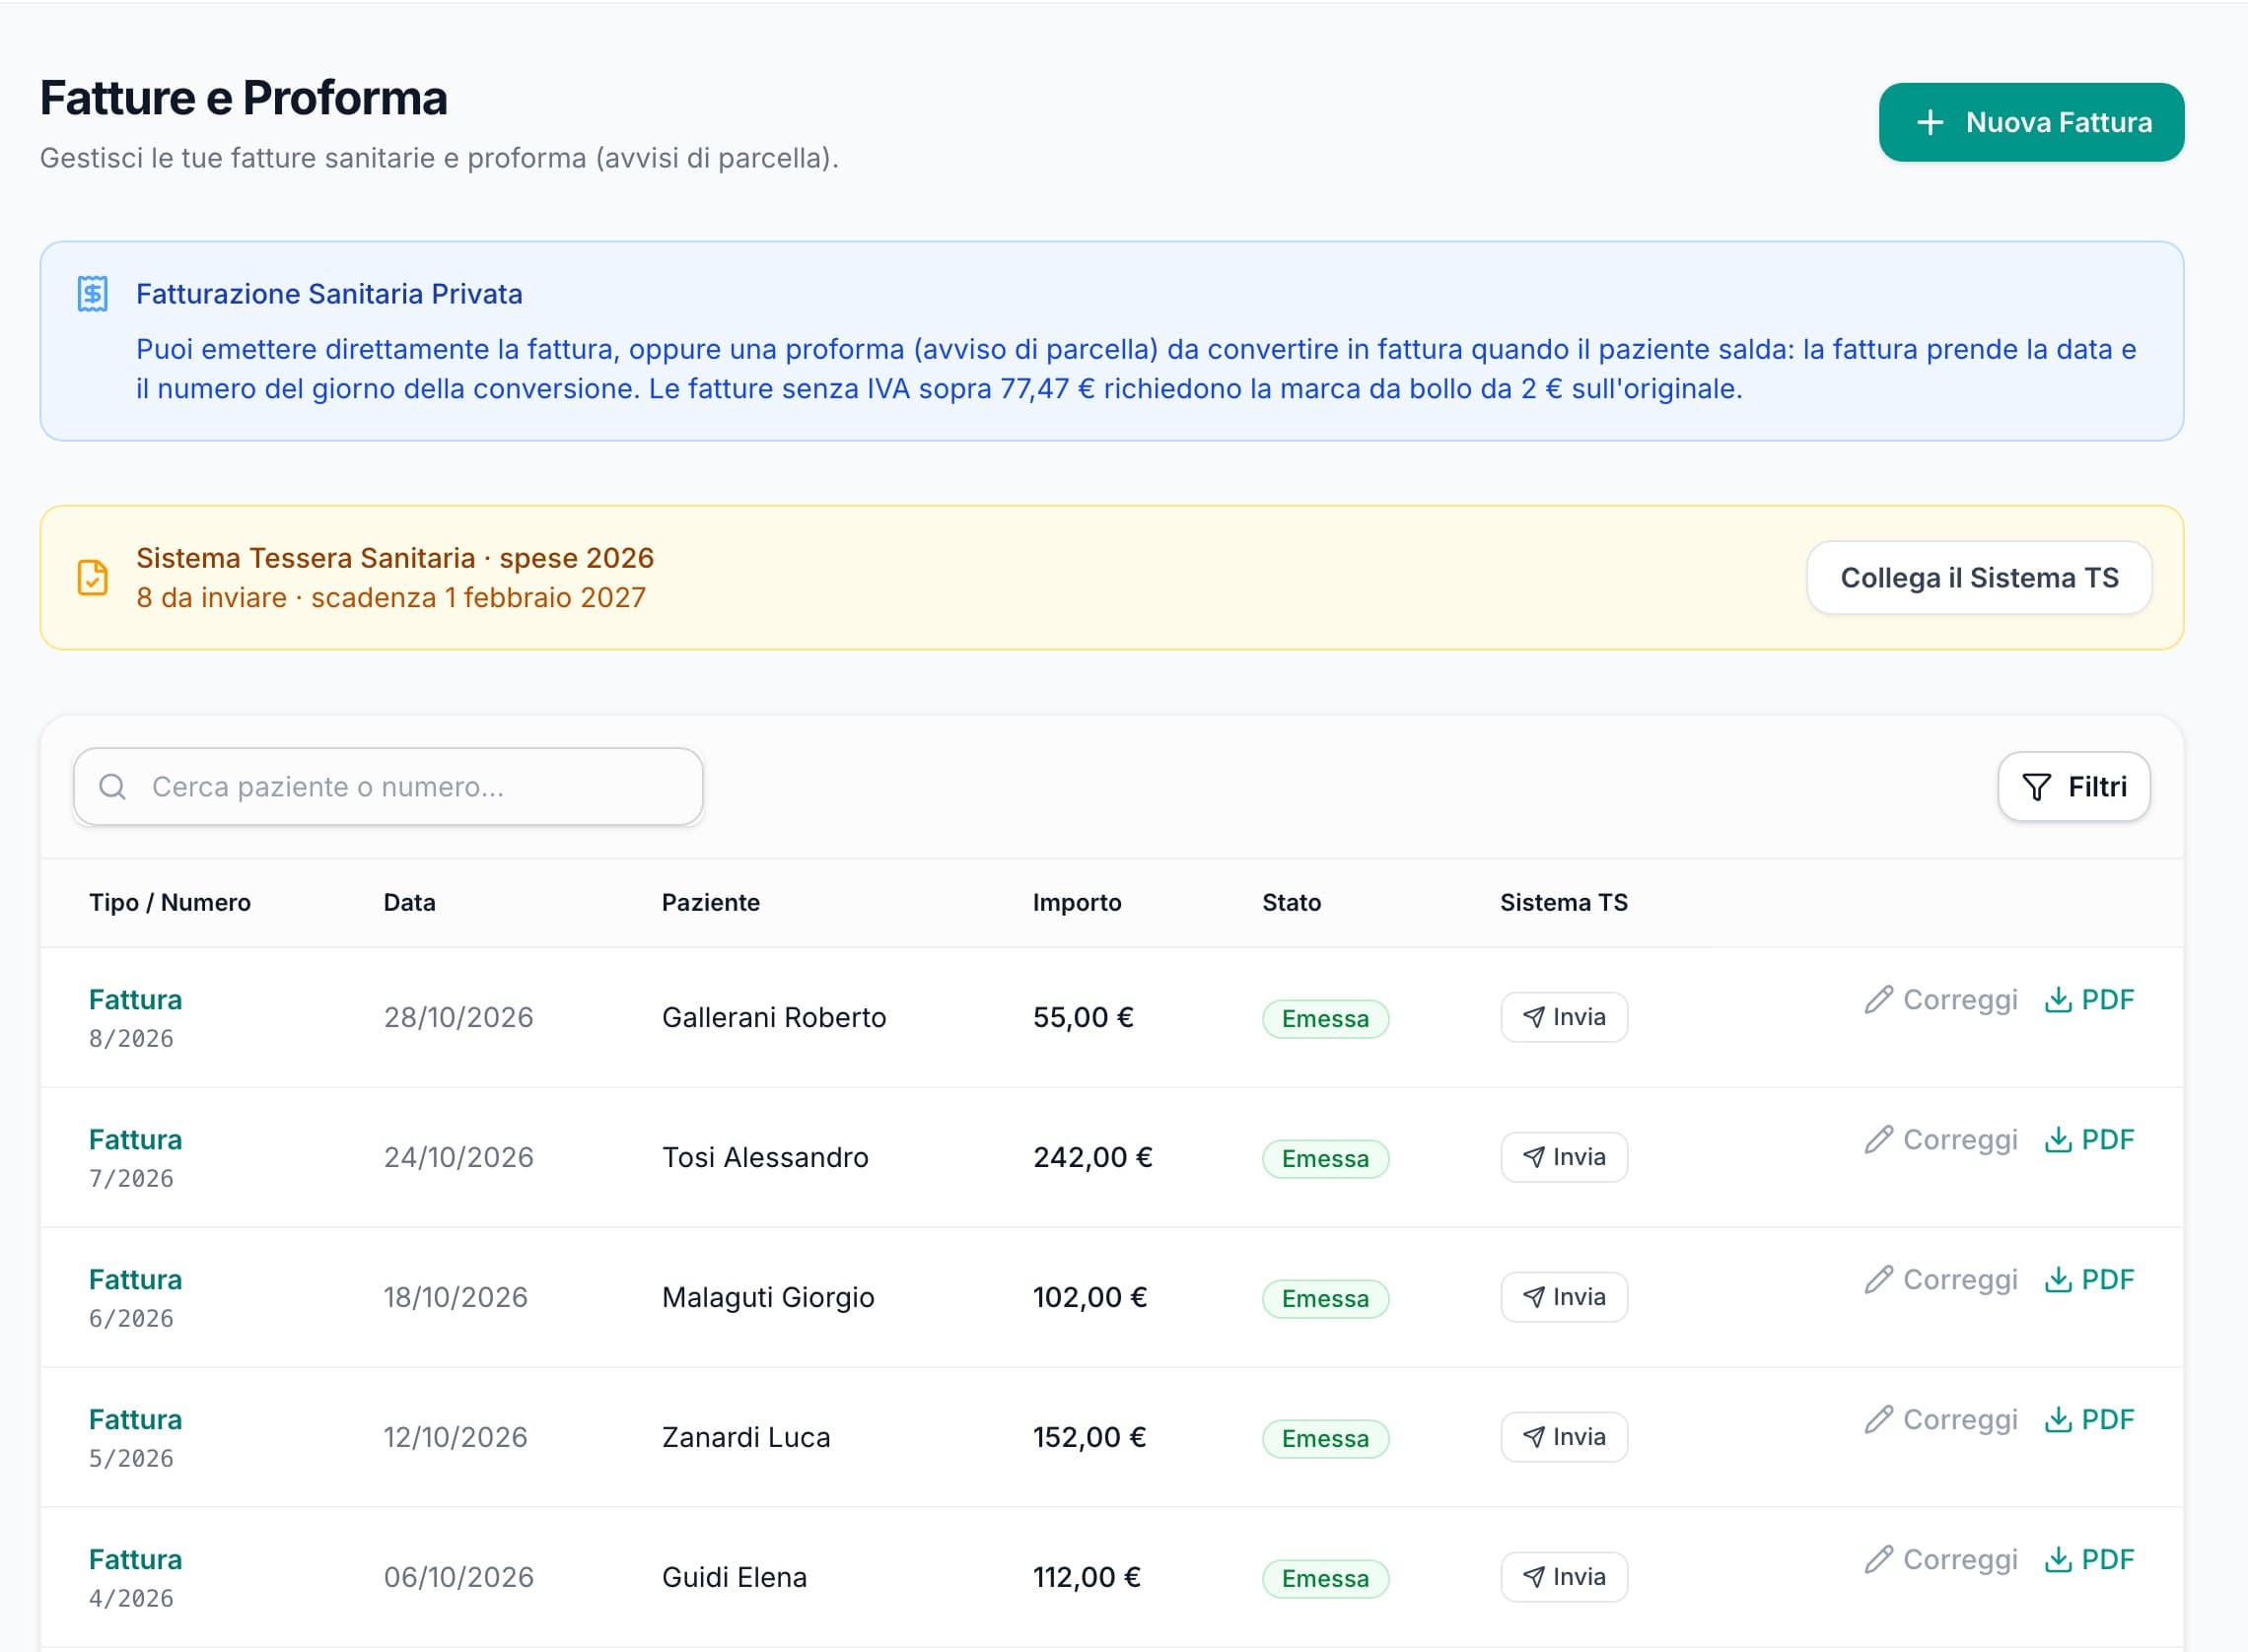Download PDF of invoice 8/2026

pyautogui.click(x=2088, y=1000)
